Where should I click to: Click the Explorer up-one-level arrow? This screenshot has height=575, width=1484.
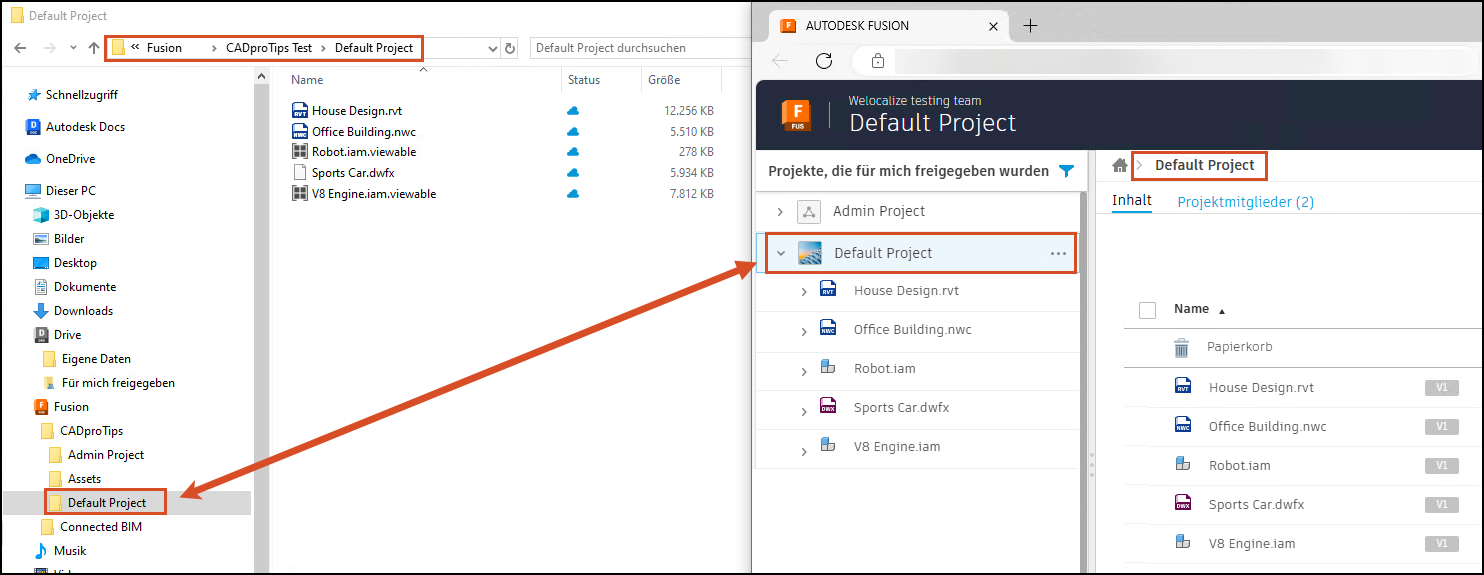tap(94, 48)
